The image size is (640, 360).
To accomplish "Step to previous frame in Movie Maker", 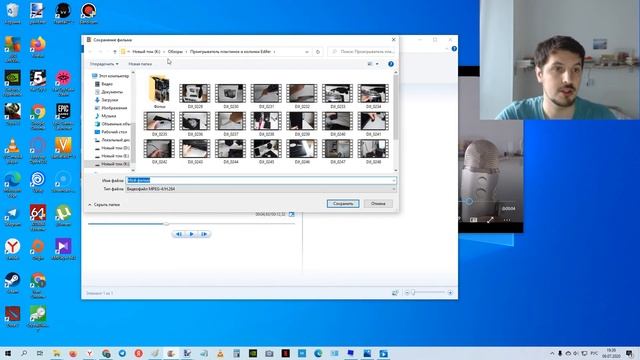I will coord(178,234).
